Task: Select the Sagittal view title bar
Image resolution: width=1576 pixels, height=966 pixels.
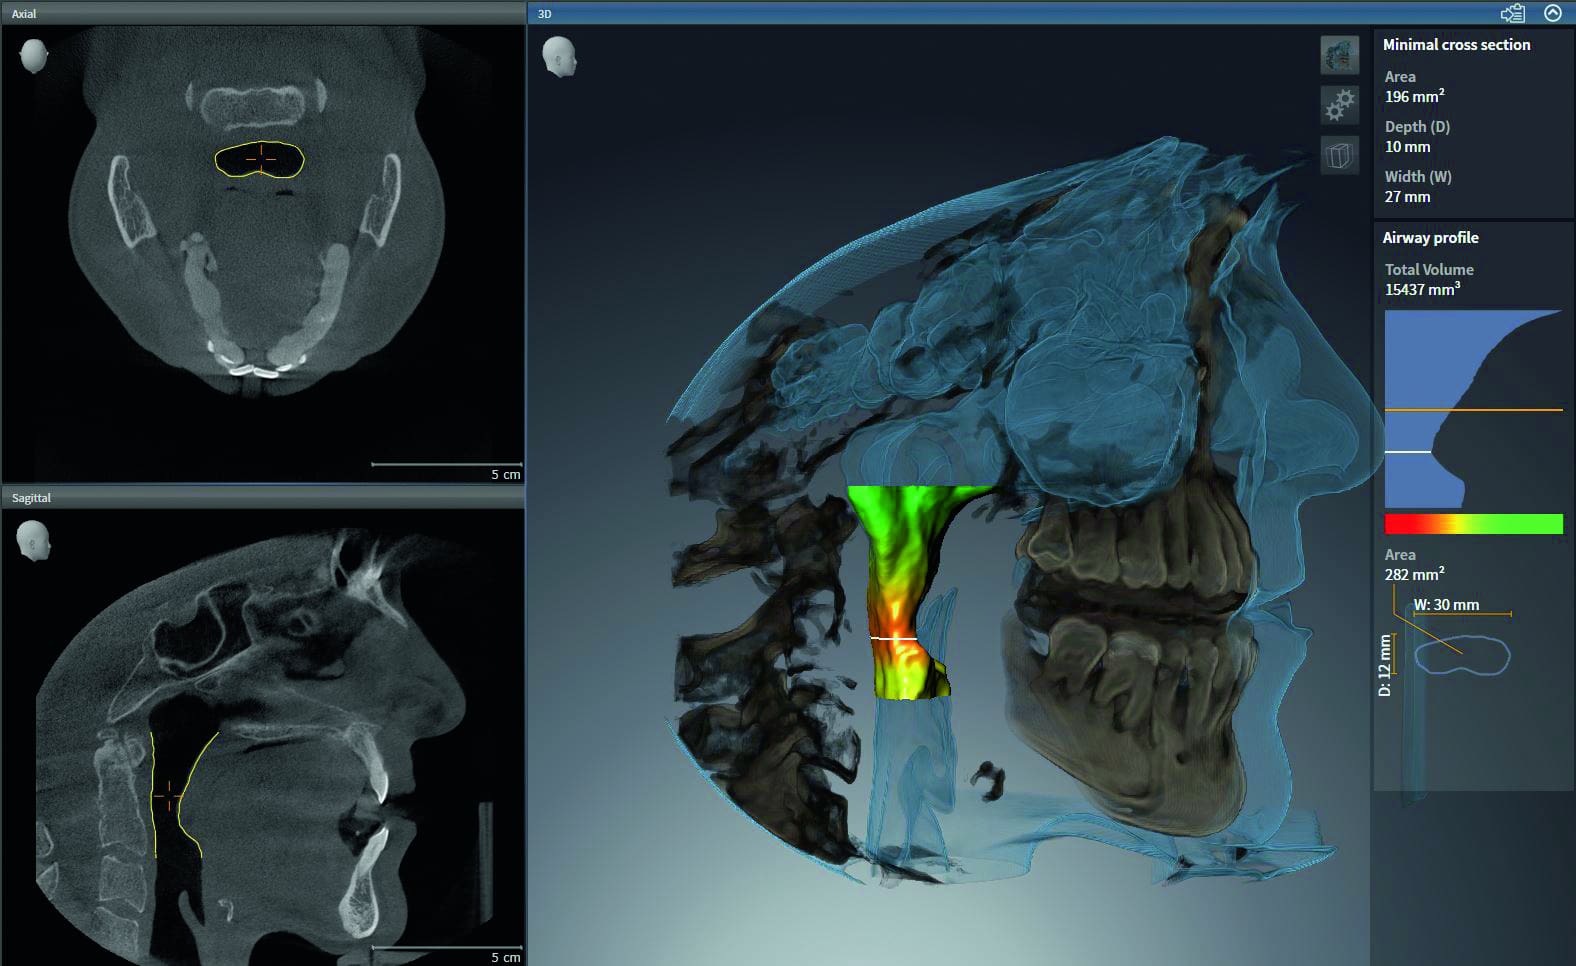Action: click(263, 497)
